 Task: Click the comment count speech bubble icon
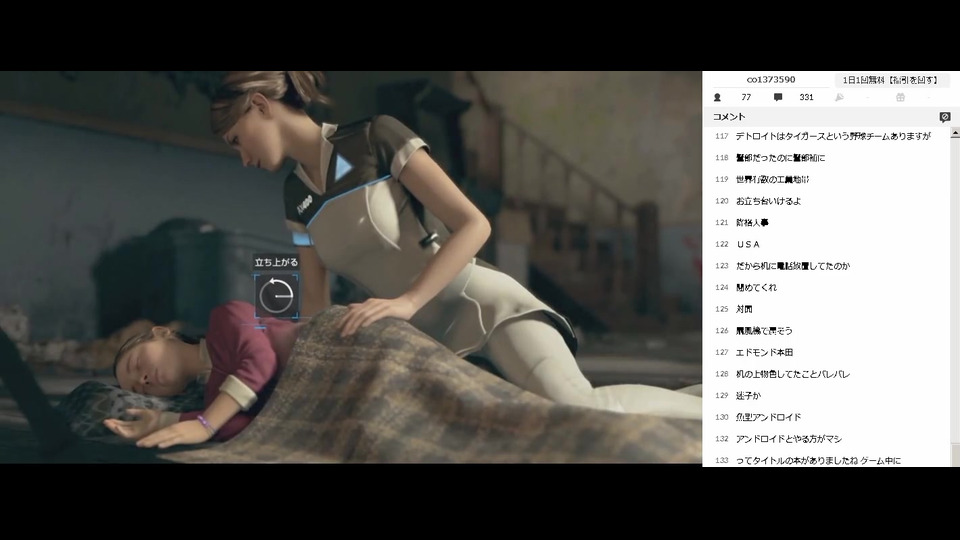click(x=778, y=97)
